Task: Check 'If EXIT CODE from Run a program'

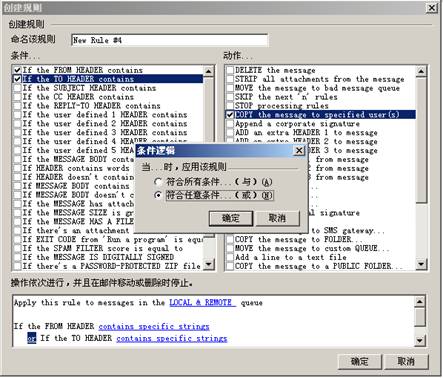Action: (17, 240)
